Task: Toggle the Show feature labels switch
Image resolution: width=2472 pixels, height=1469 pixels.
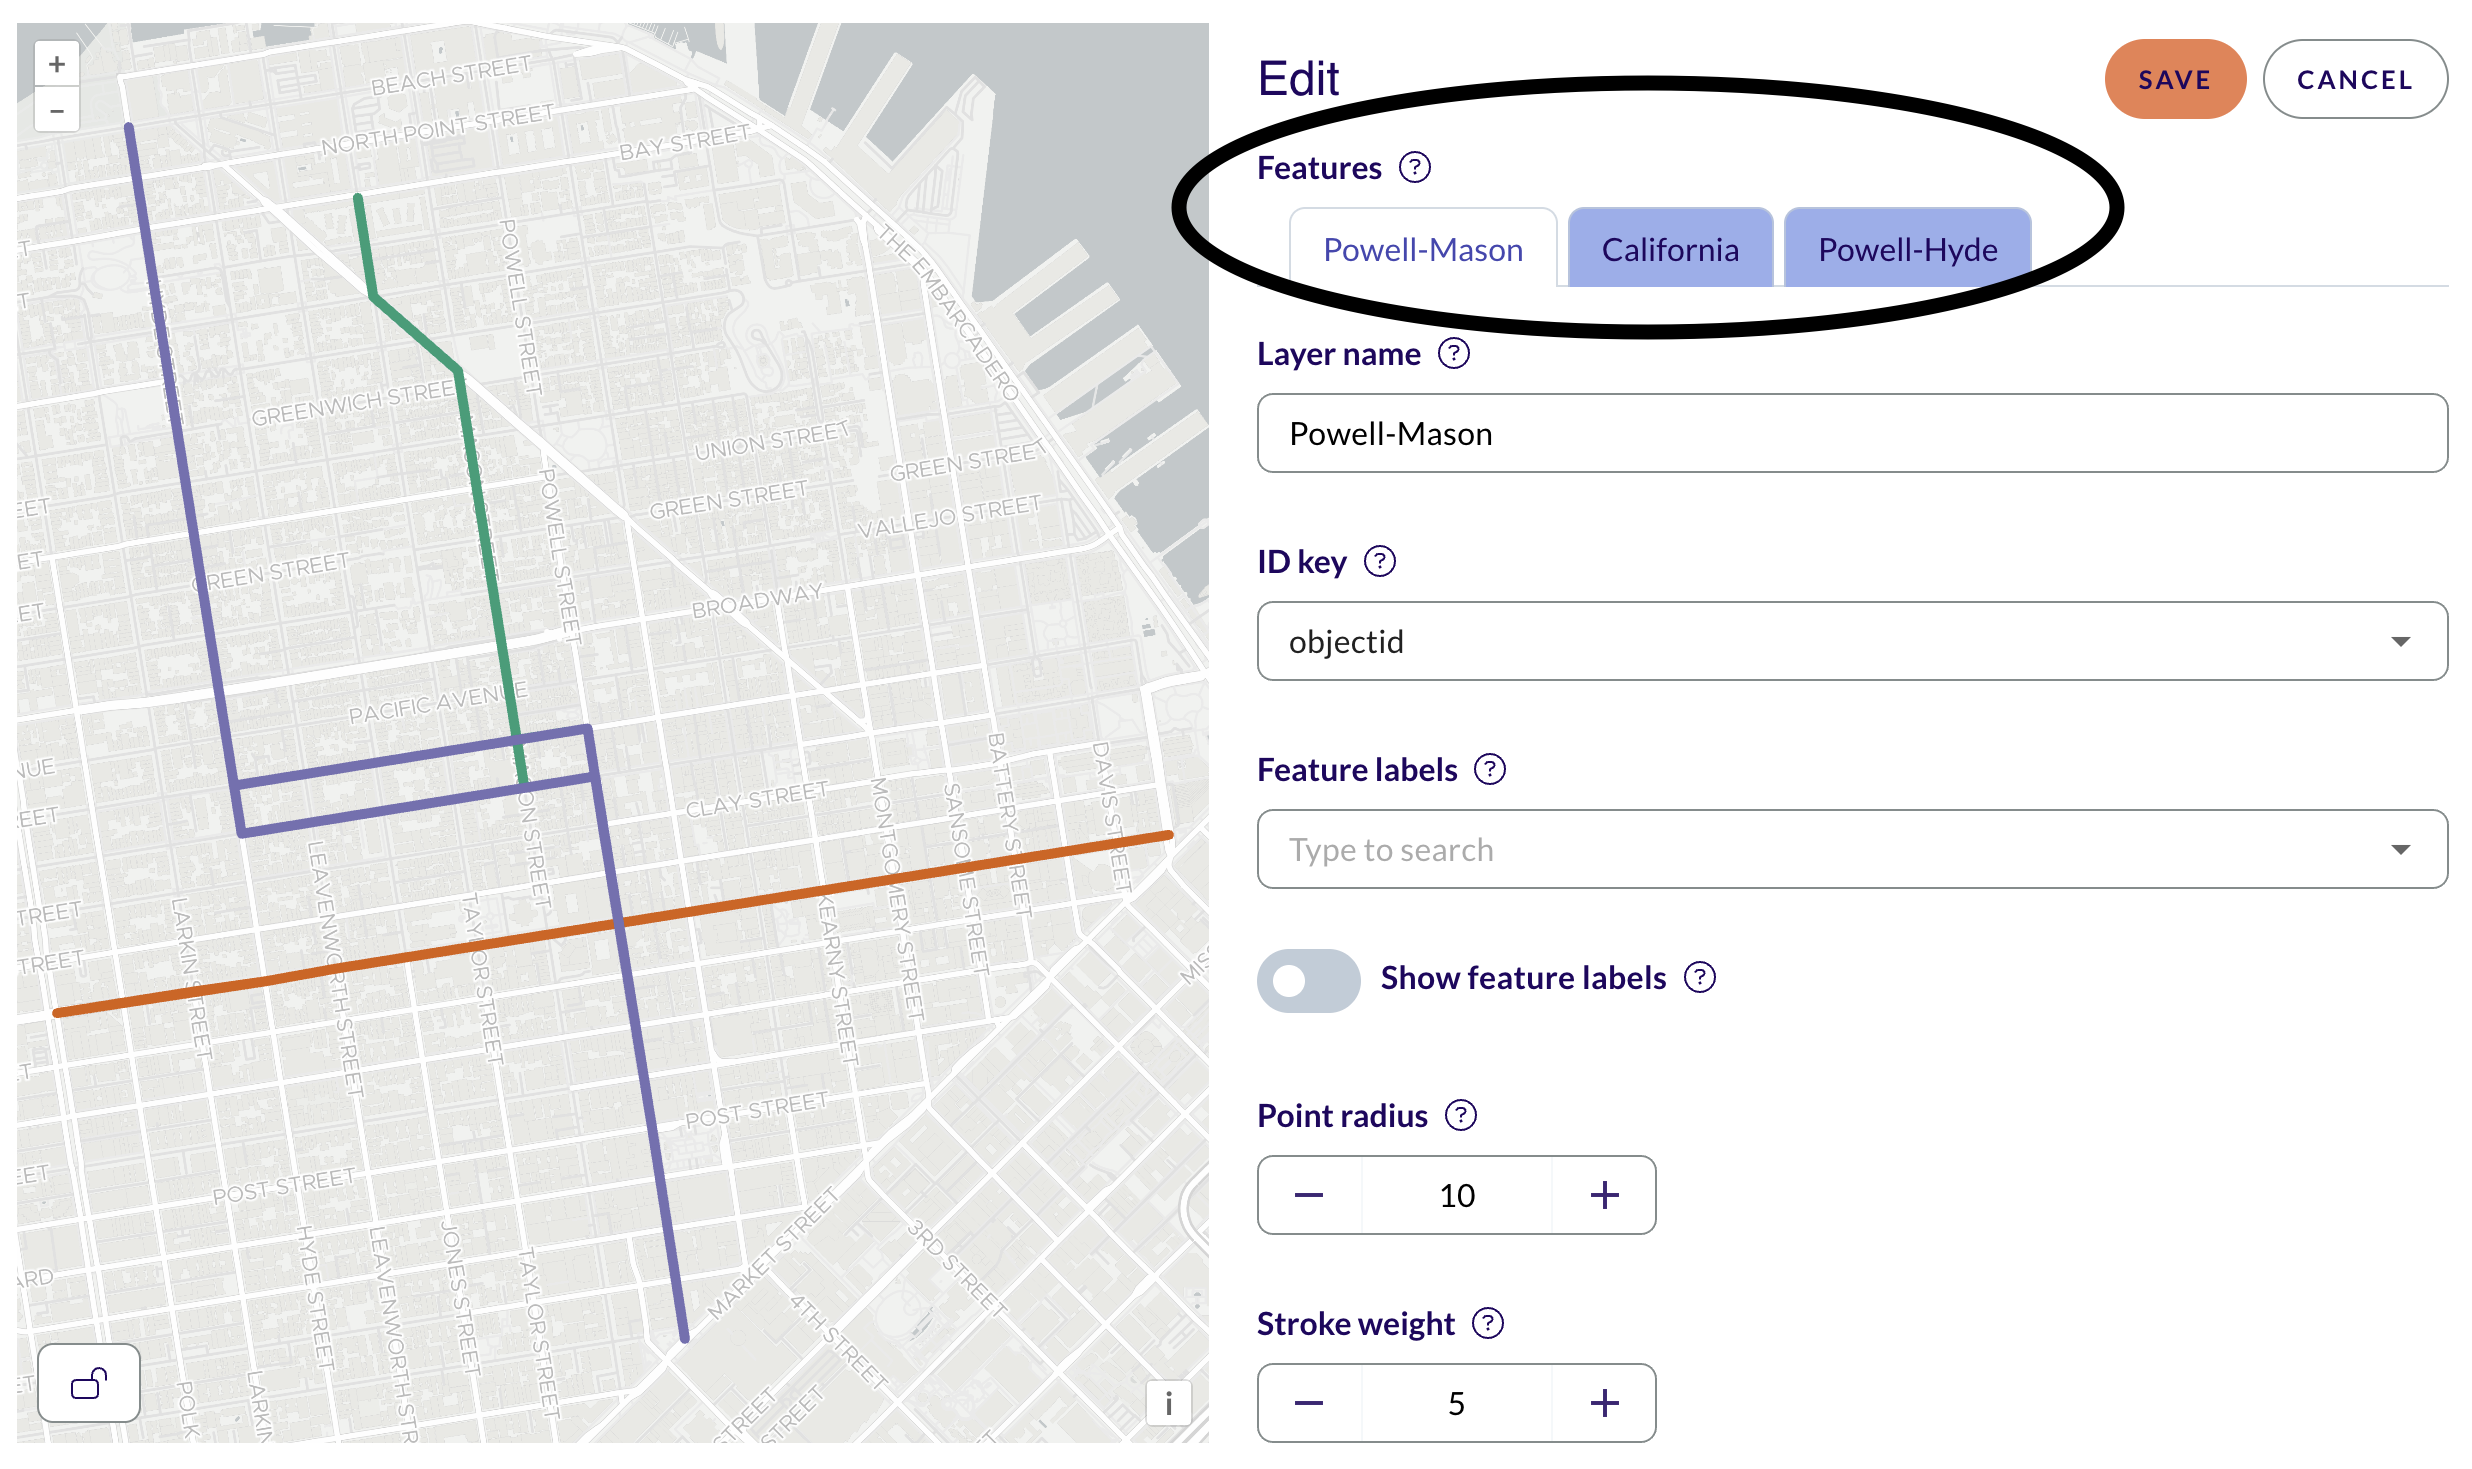Action: coord(1308,980)
